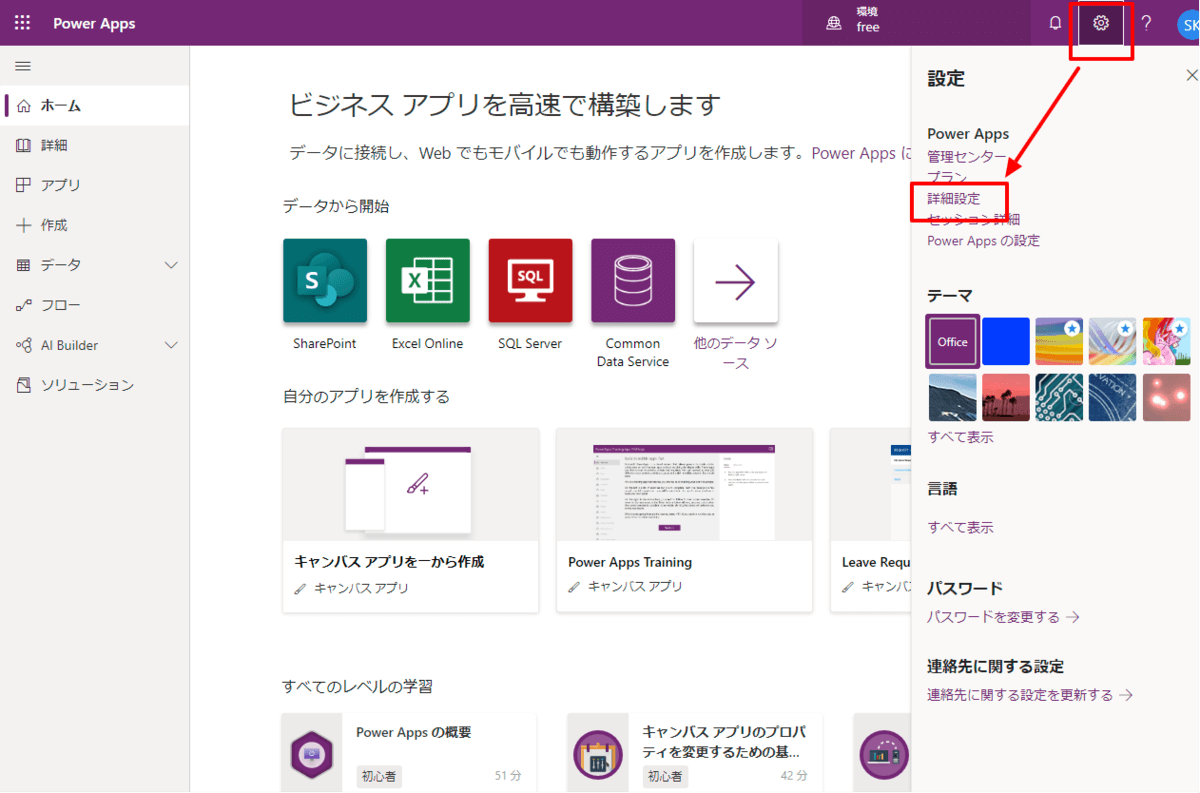This screenshot has width=1200, height=793.
Task: Click the environment picker icon
Action: click(x=834, y=24)
